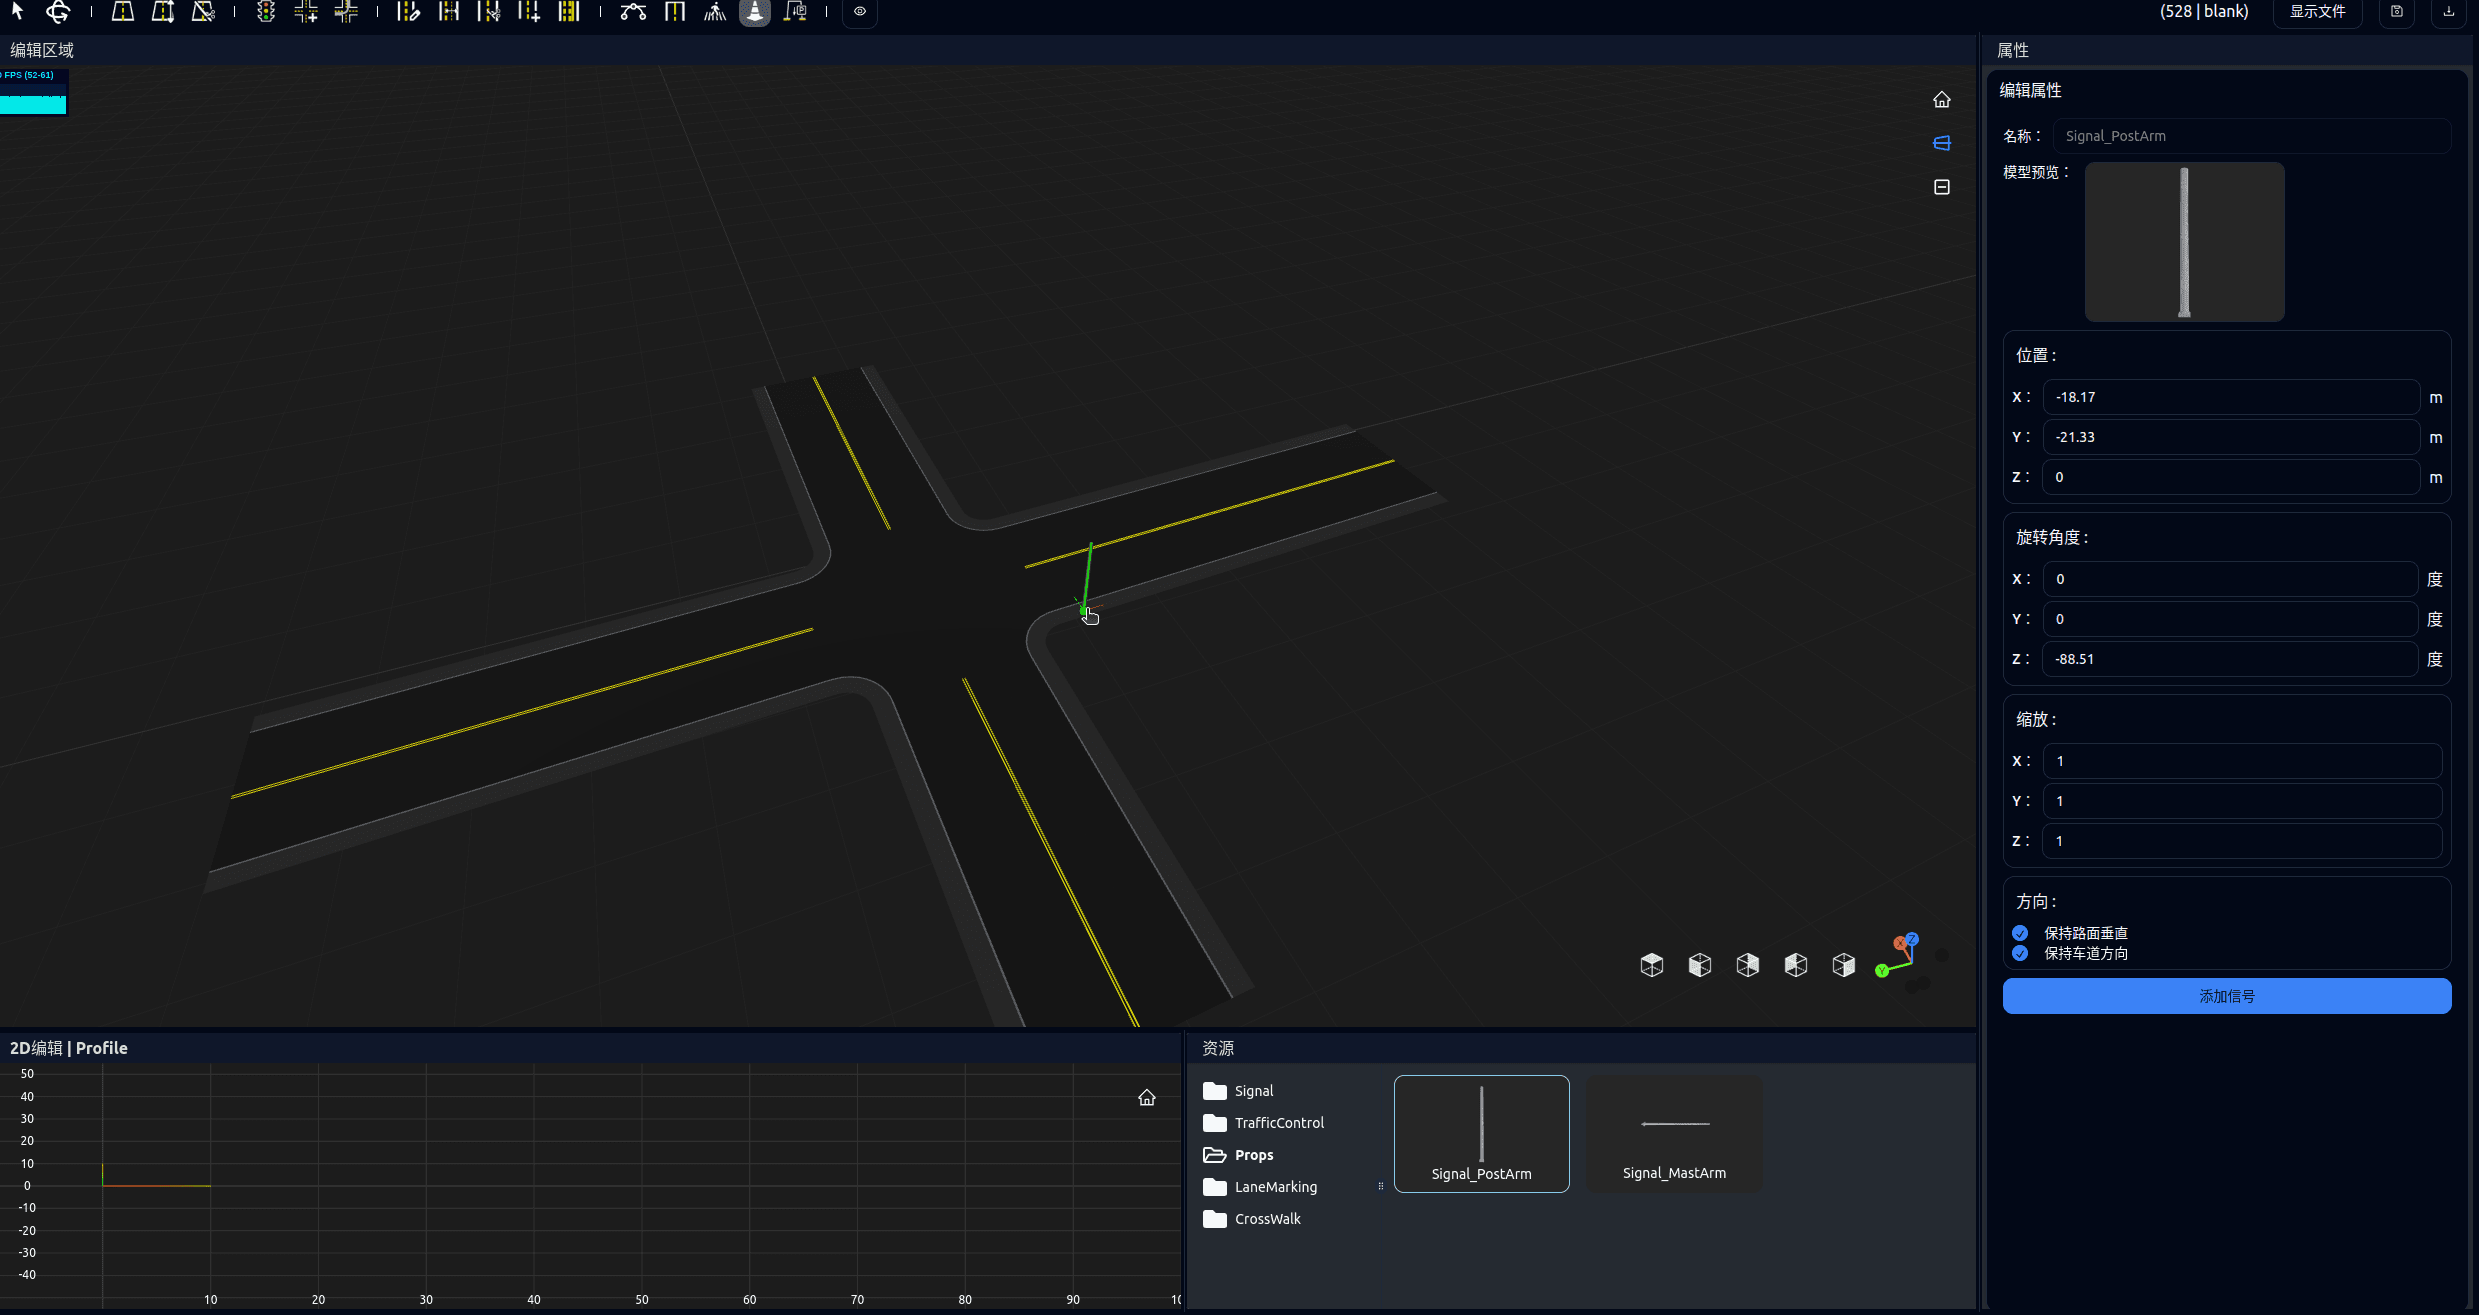Screen dimensions: 2479x1315
Task: Toggle 保持车道方向 checkbox
Action: 2020,953
